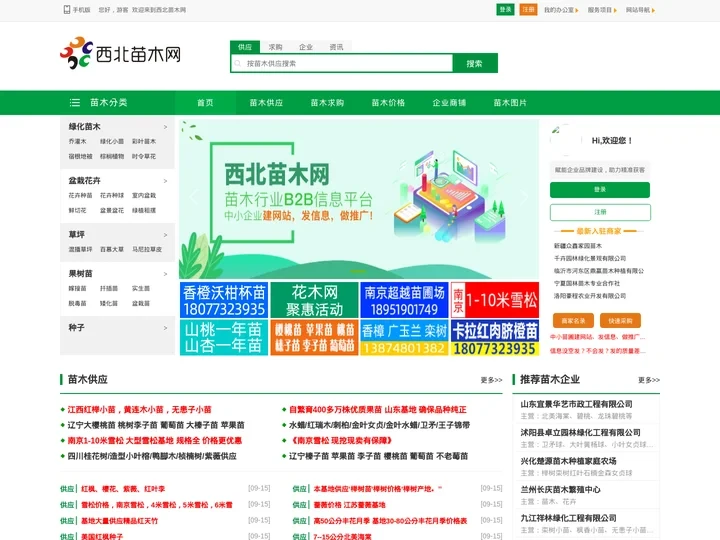
Task: Open the 花木网聚惠活动 ad tile
Action: [314, 300]
